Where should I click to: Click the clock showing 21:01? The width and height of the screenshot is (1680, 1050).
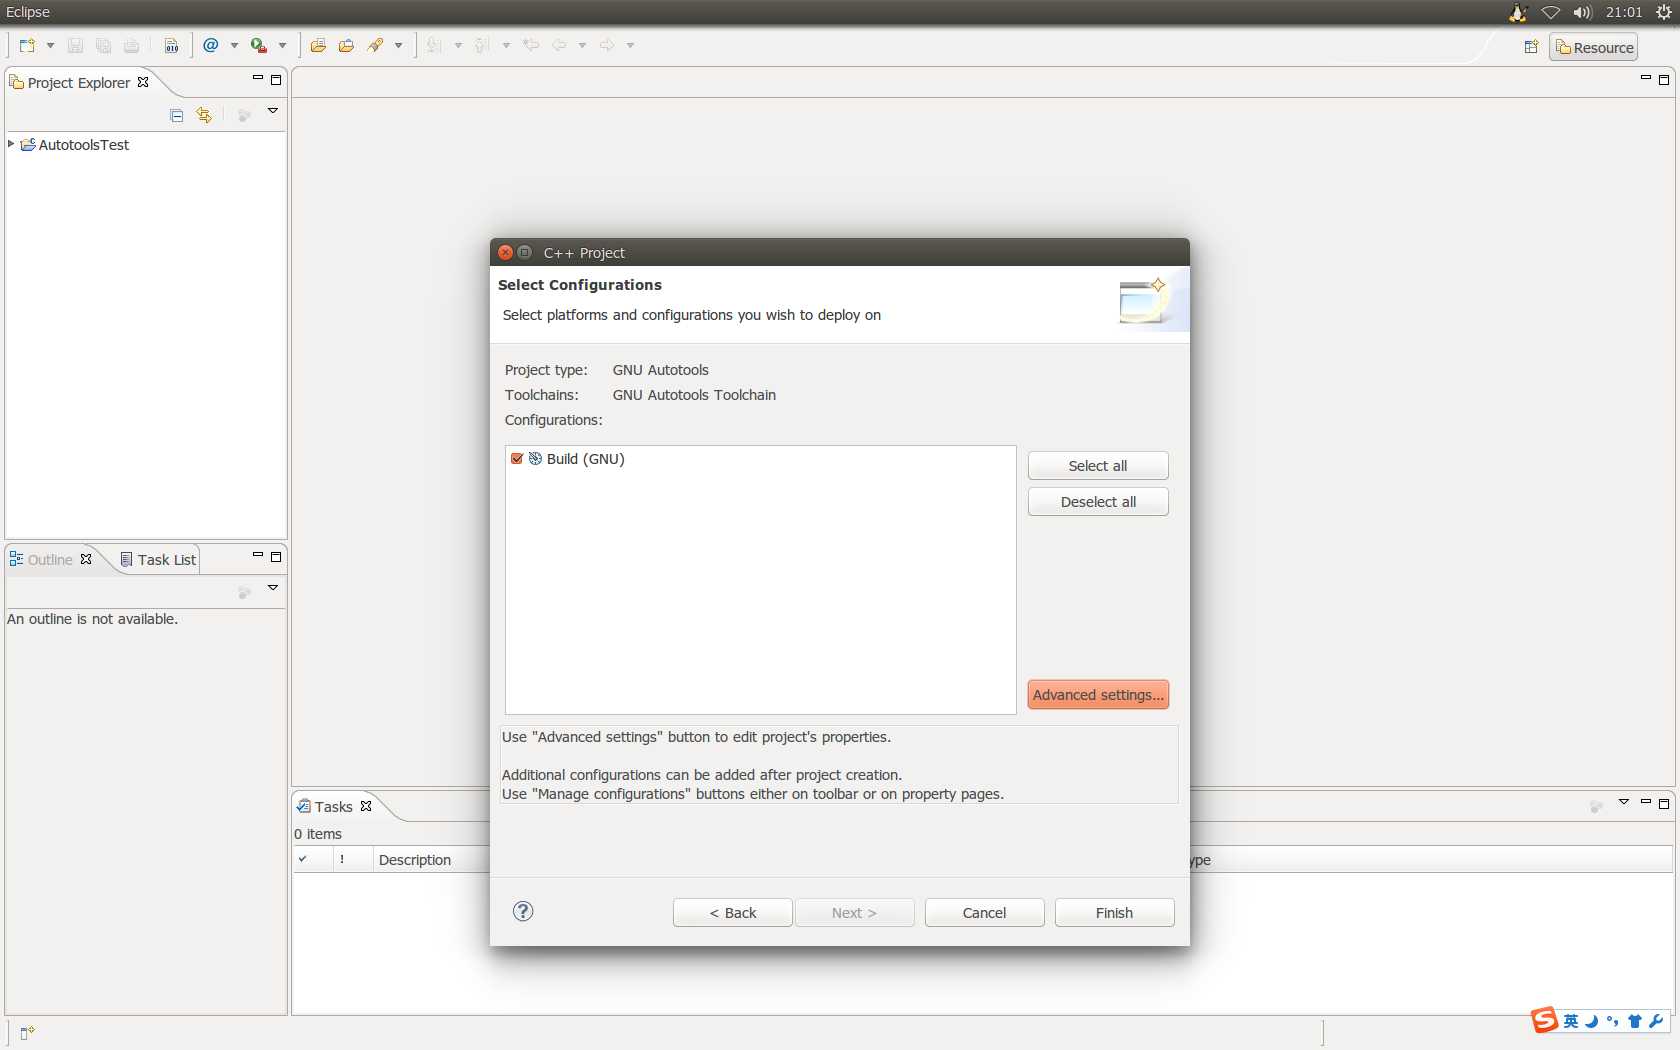1624,13
